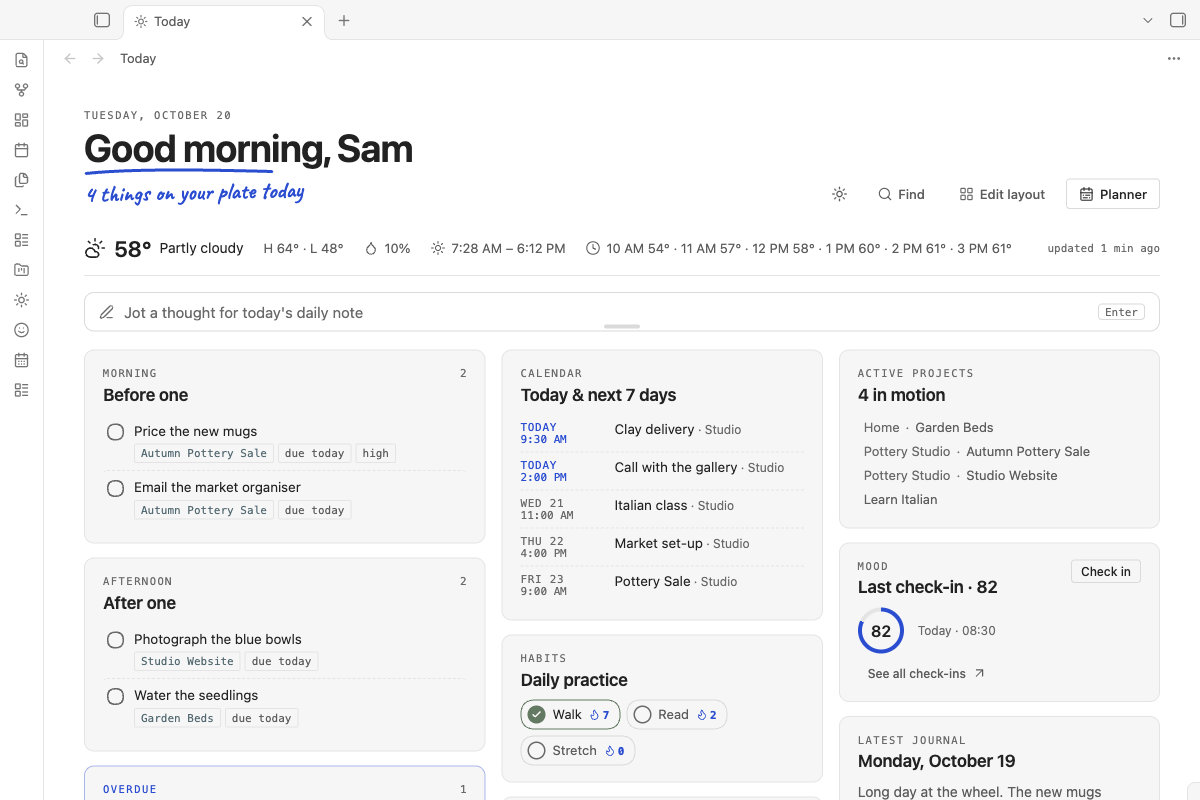Viewport: 1200px width, 800px height.
Task: Open the command palette ribbon icon
Action: pyautogui.click(x=22, y=210)
